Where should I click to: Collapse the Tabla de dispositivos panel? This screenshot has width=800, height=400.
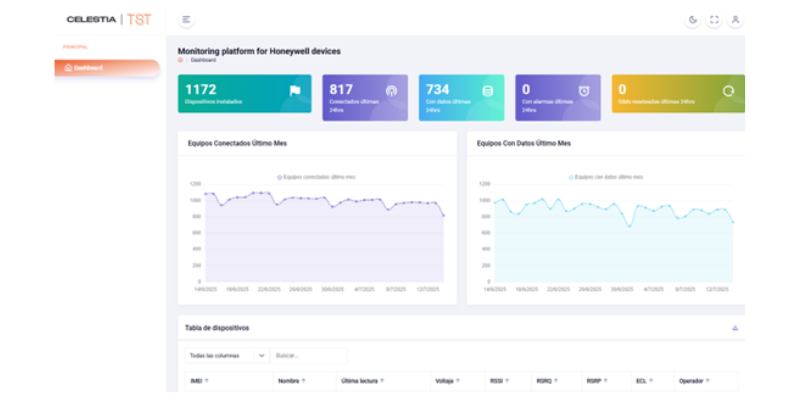click(735, 327)
